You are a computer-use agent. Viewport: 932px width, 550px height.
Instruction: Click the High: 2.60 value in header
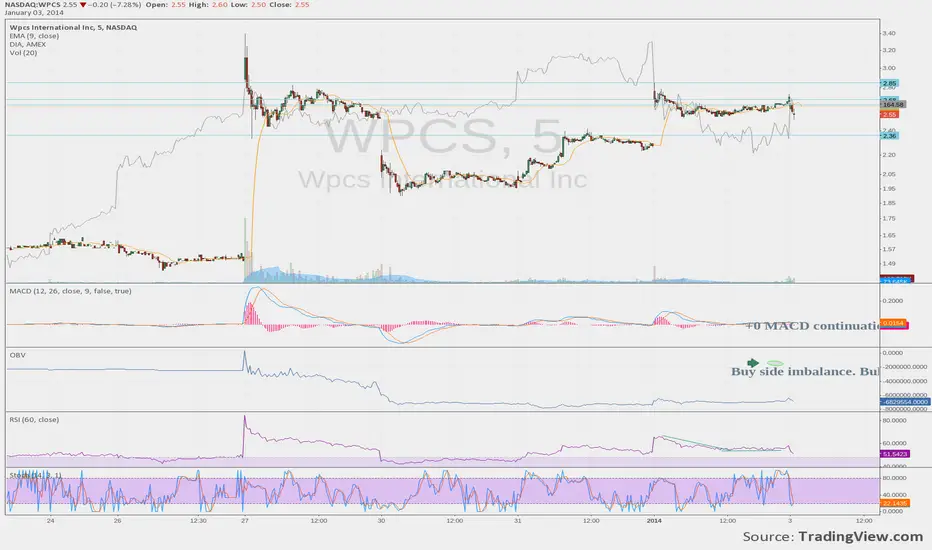pos(207,4)
